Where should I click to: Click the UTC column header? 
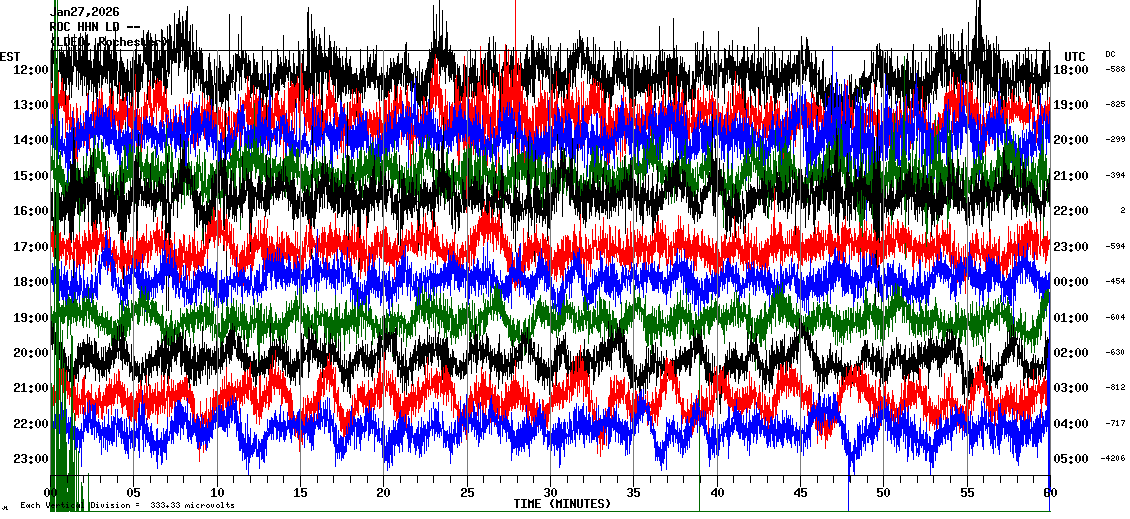(x=1074, y=56)
